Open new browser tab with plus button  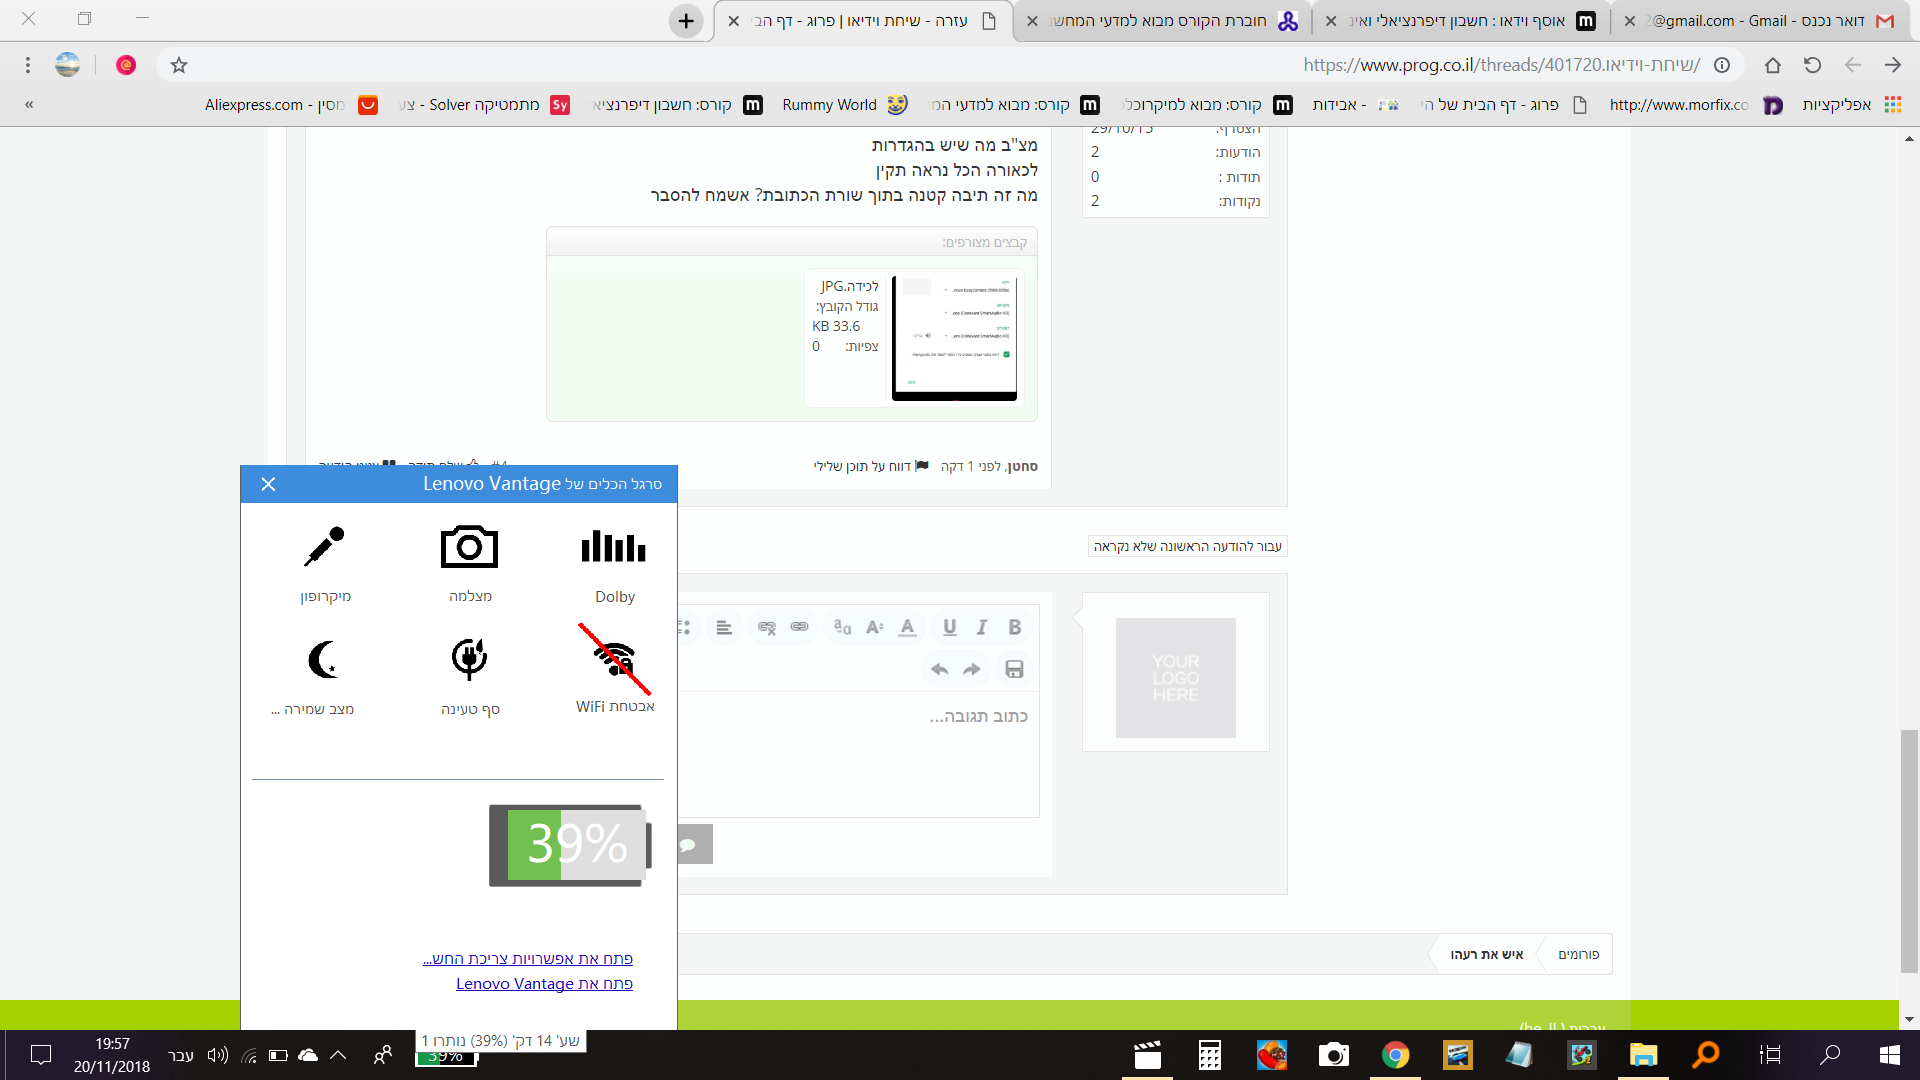pyautogui.click(x=686, y=21)
